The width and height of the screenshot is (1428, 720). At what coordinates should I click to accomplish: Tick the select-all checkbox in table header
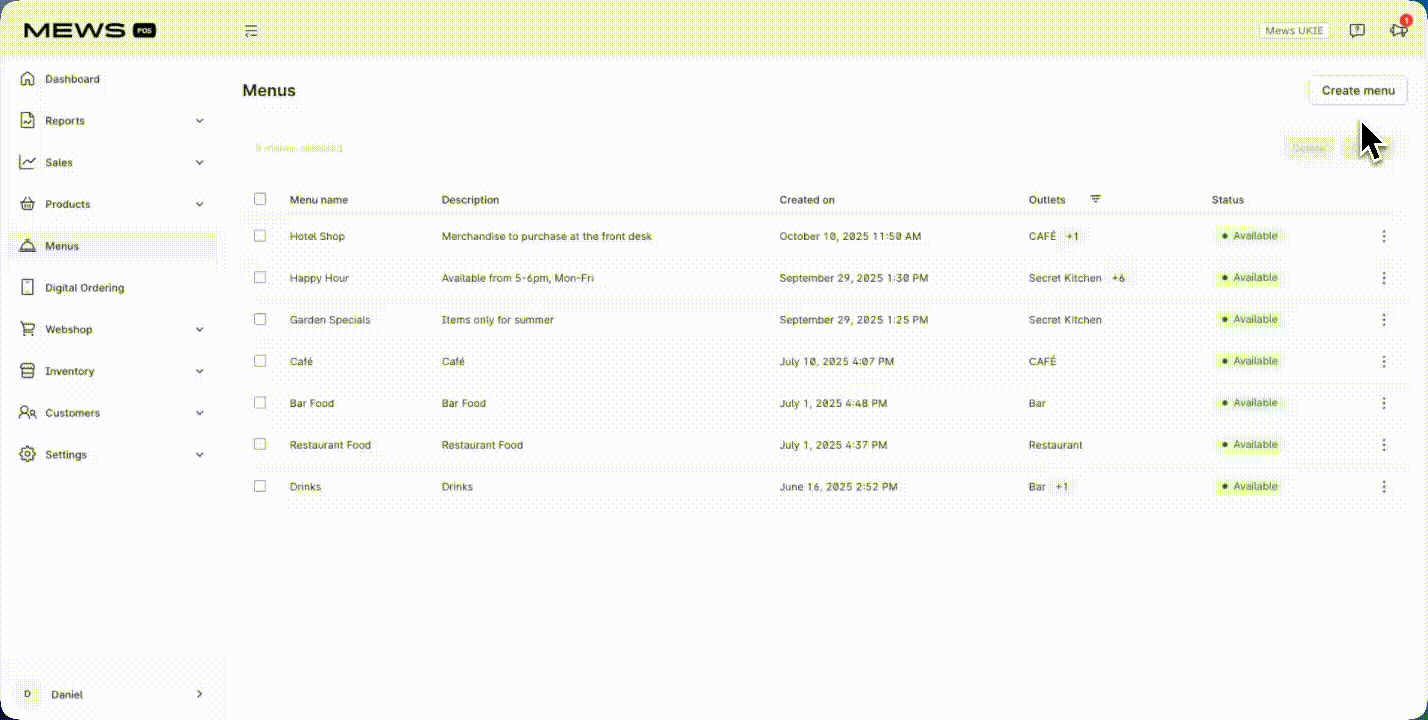pyautogui.click(x=260, y=199)
